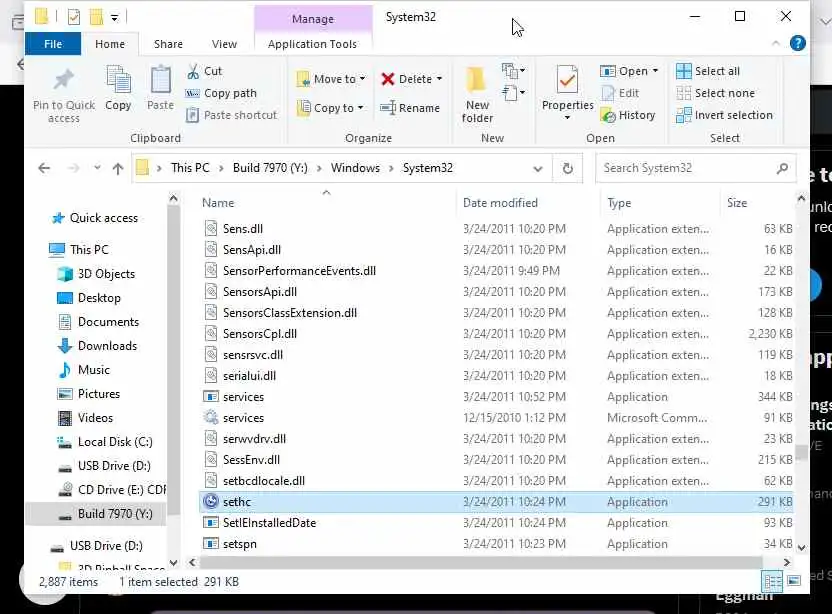
Task: Expand address bar history dropdown
Action: 538,169
